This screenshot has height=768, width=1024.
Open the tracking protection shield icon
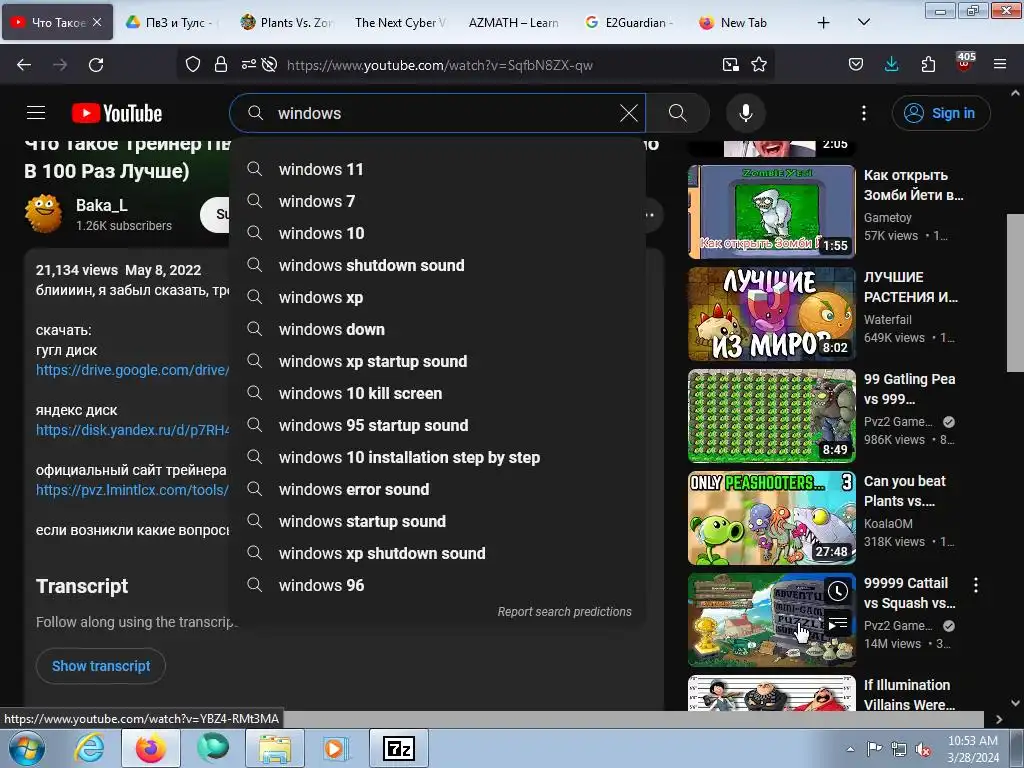(193, 64)
